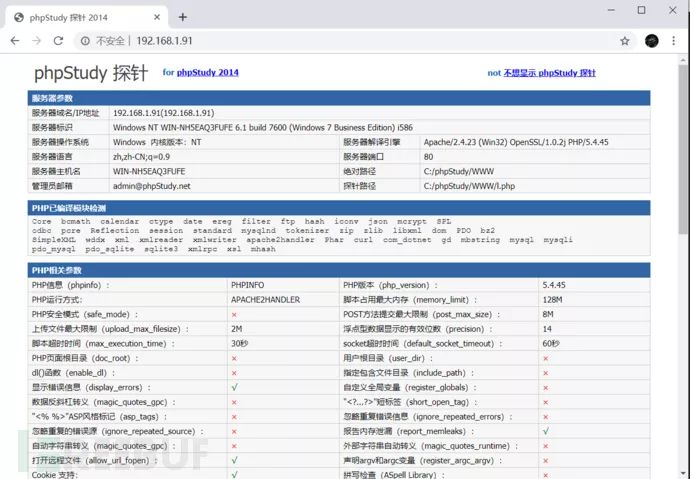690x479 pixels.
Task: Bookmark this page with the star icon
Action: [624, 41]
